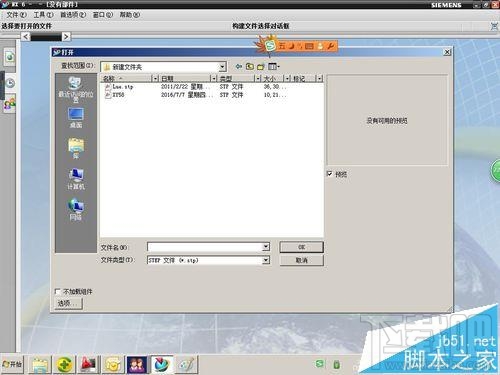Screen dimensions: 500x375
Task: Sort by 名称 column header
Action: click(x=126, y=78)
